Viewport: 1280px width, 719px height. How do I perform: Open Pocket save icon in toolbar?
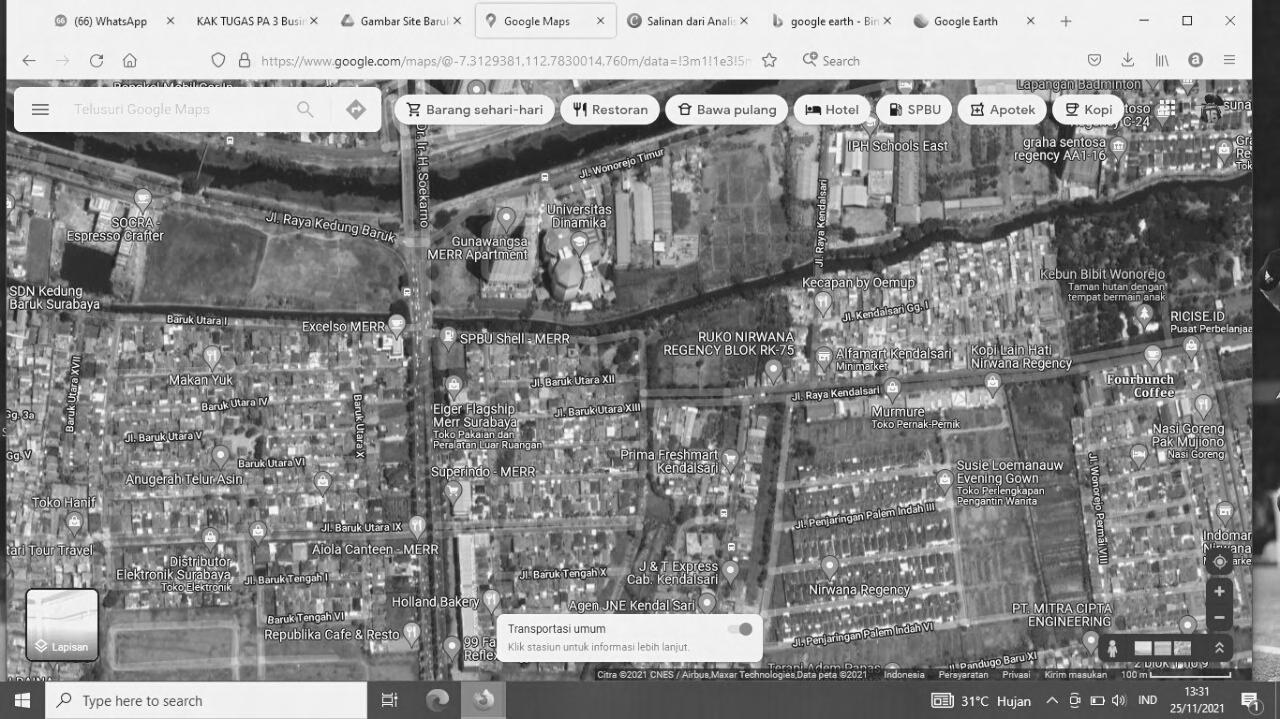point(1094,61)
